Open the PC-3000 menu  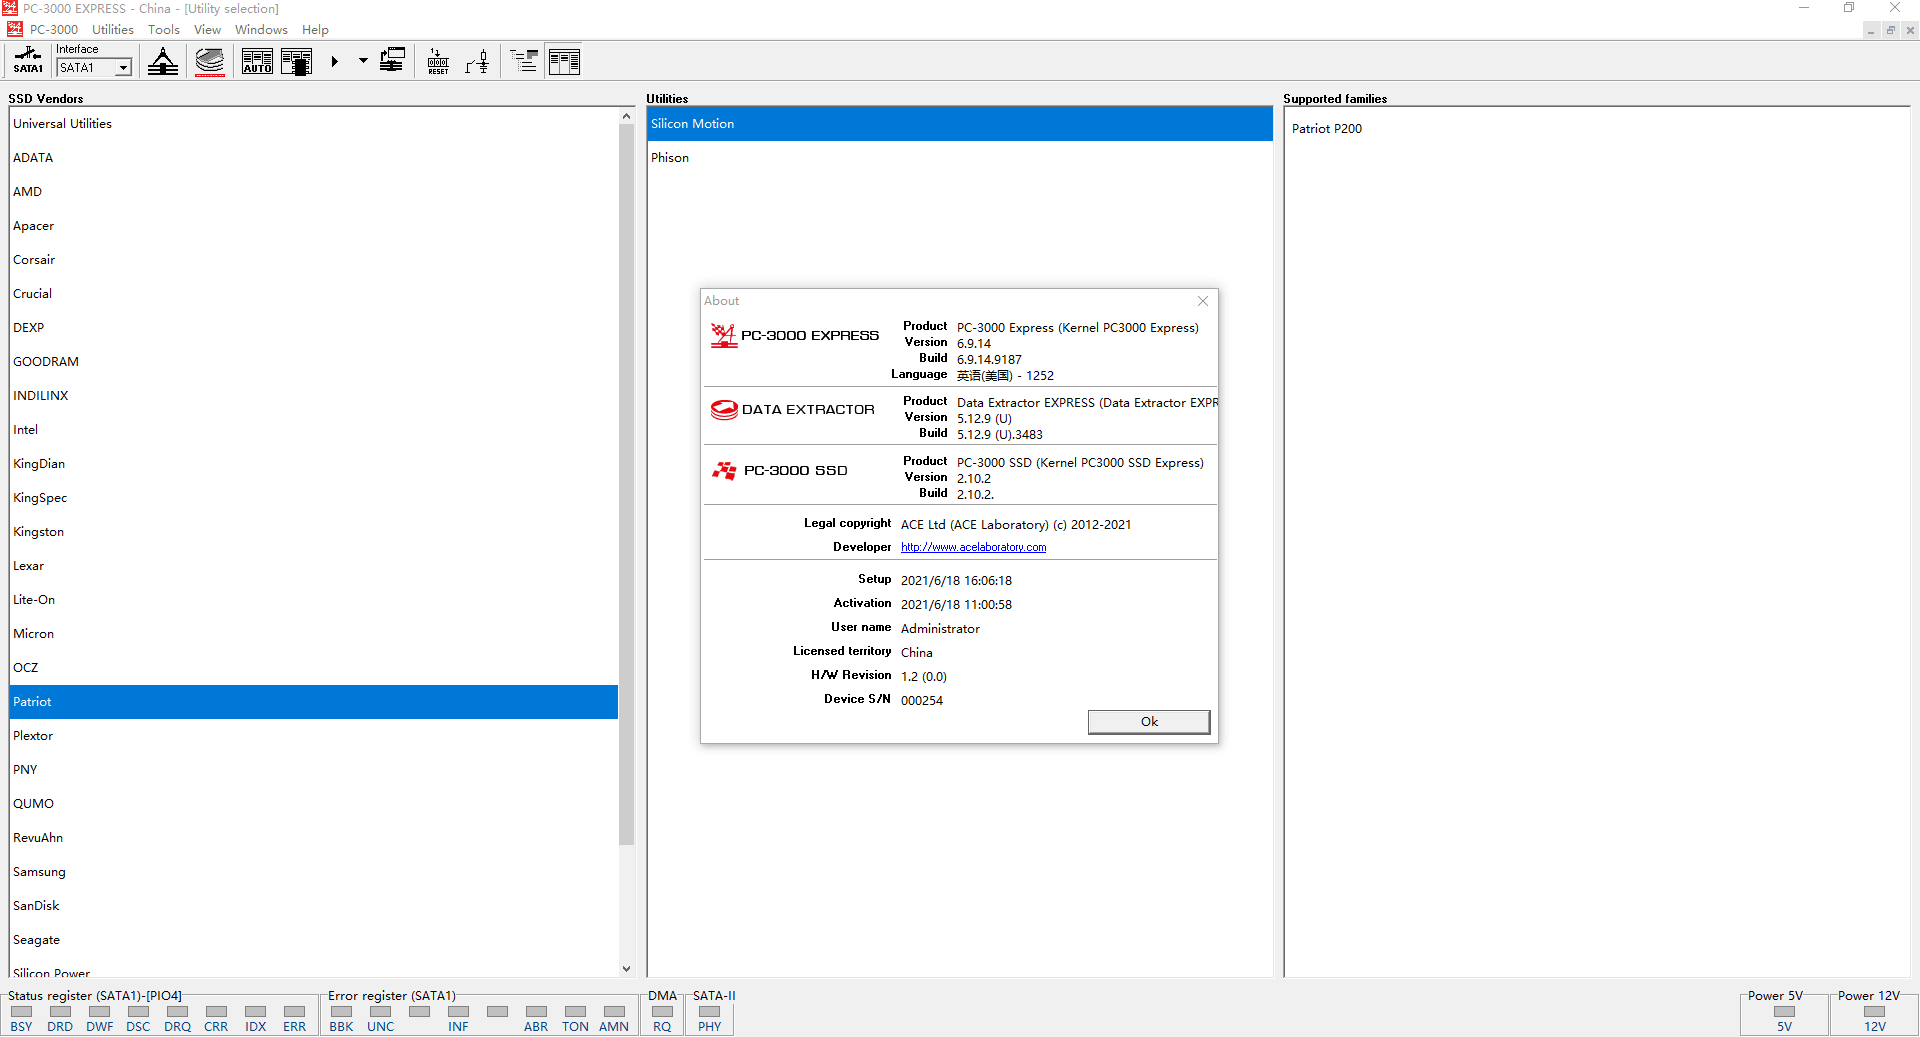click(x=54, y=30)
